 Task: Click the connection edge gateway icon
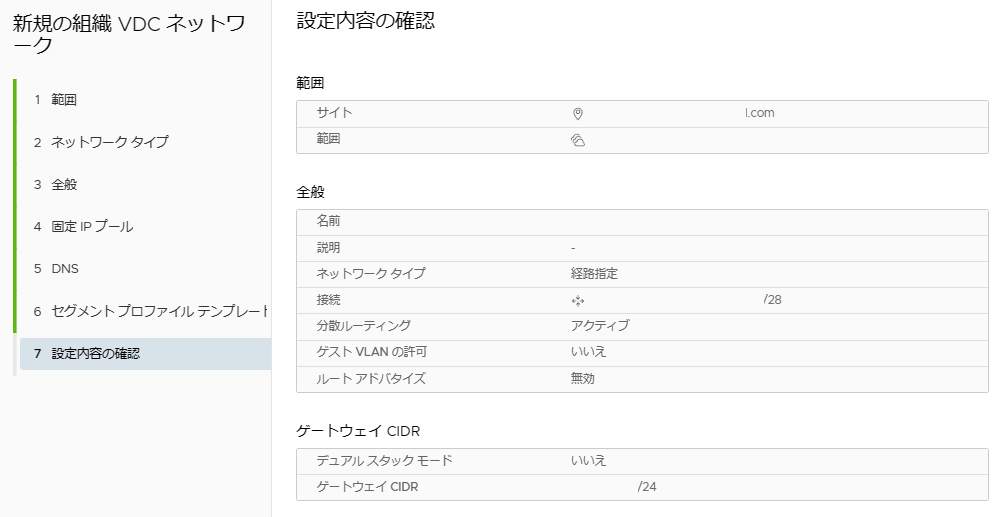click(x=577, y=300)
